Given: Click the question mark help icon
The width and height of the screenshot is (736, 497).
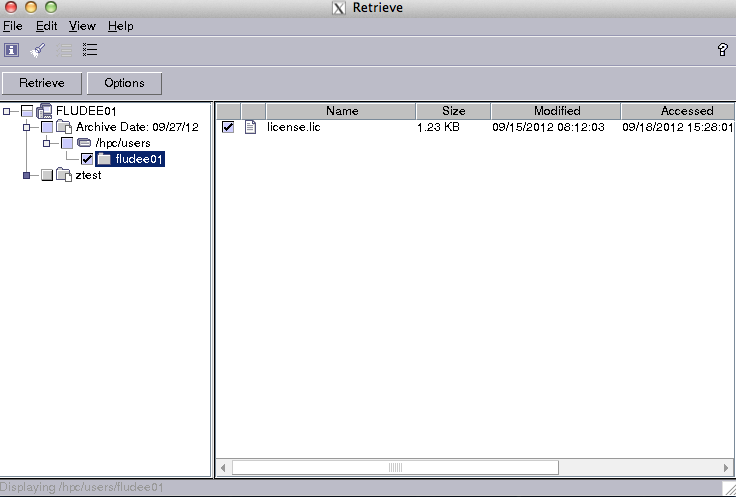Looking at the screenshot, I should click(722, 50).
